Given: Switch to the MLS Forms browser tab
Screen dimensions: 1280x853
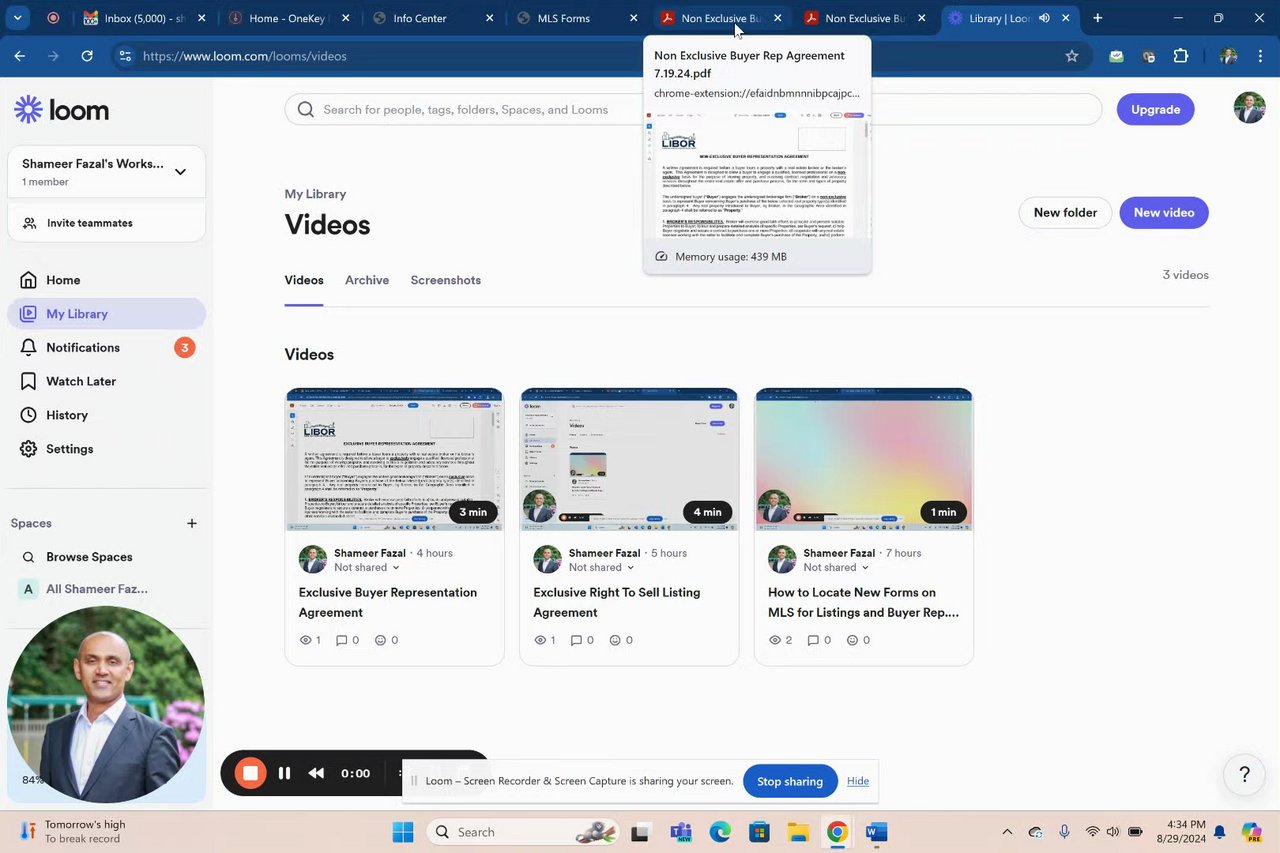Looking at the screenshot, I should (x=578, y=18).
